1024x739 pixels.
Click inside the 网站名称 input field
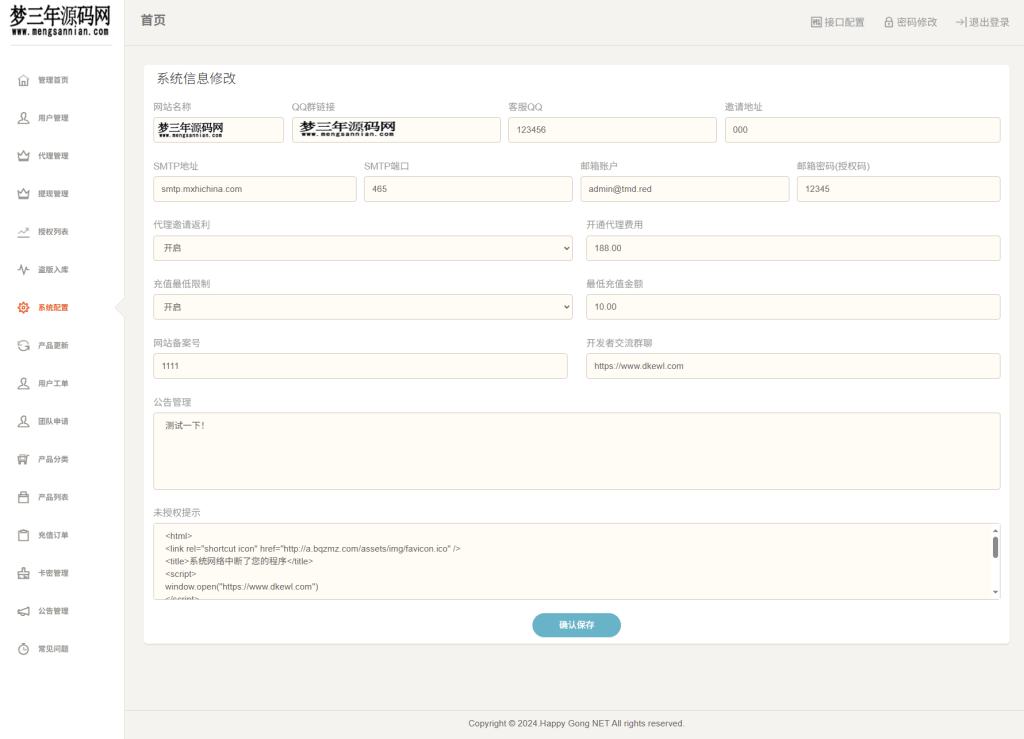(218, 129)
